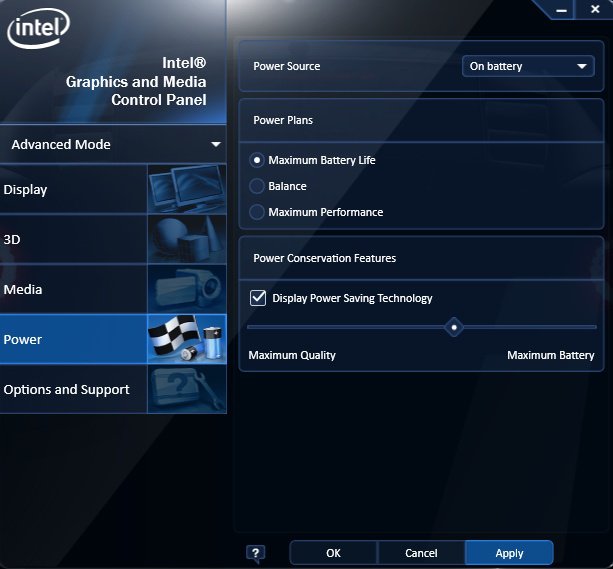Choose the Balance power plan
The width and height of the screenshot is (613, 569).
[x=258, y=186]
